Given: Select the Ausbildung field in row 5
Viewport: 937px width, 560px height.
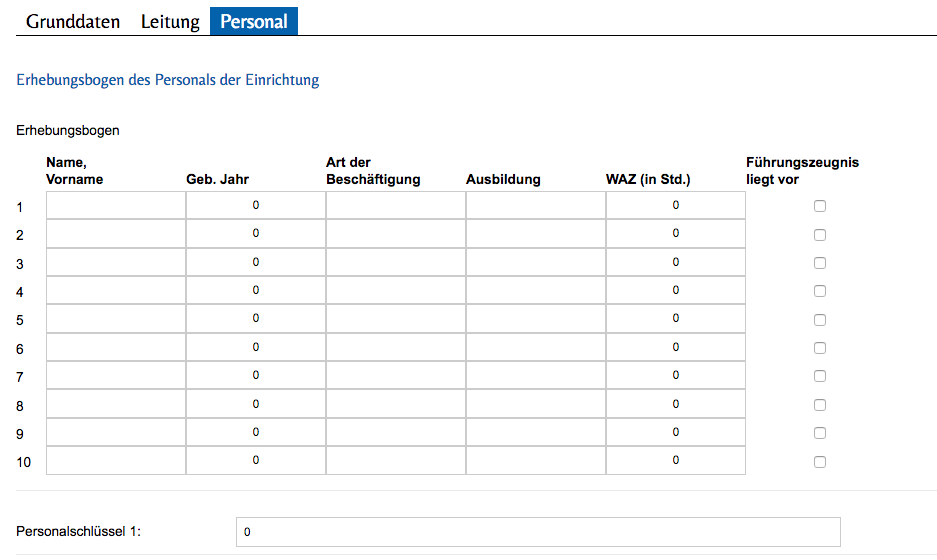Looking at the screenshot, I should click(536, 319).
